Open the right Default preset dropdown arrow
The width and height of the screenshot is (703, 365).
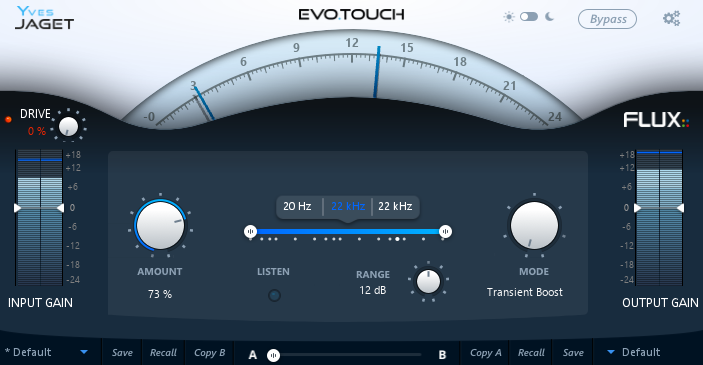coord(611,352)
